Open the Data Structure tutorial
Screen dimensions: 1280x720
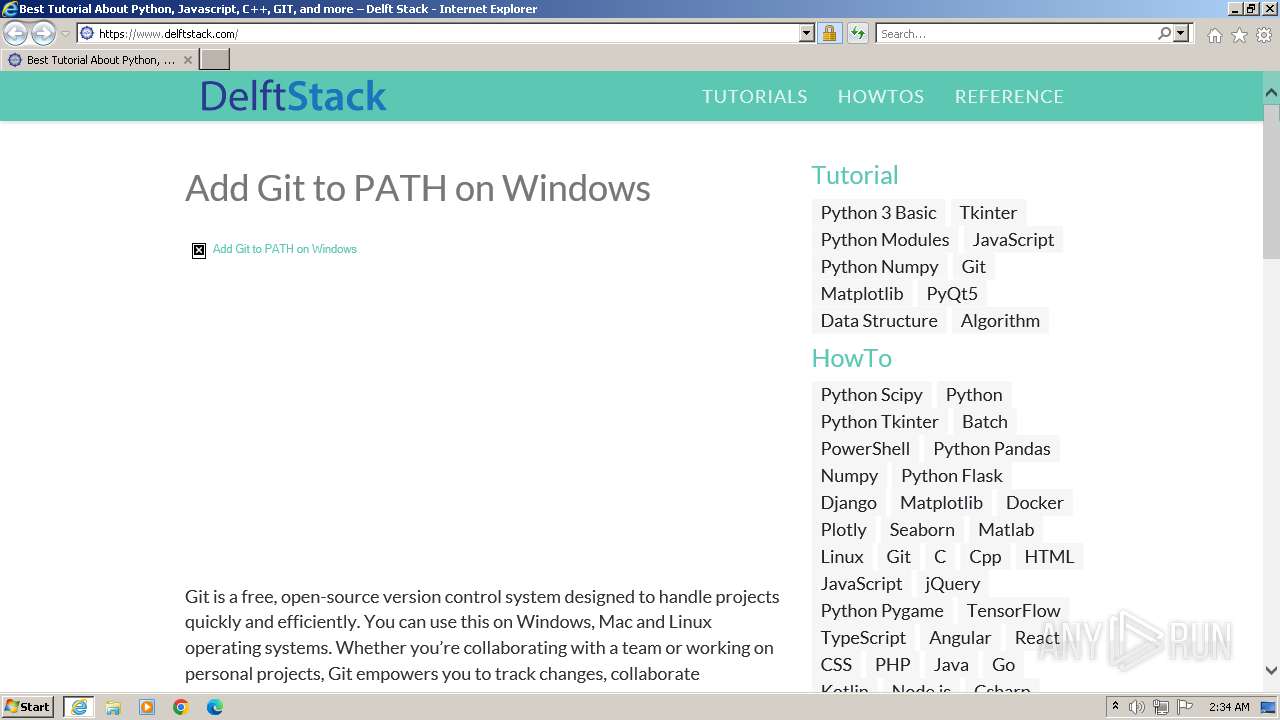[879, 320]
